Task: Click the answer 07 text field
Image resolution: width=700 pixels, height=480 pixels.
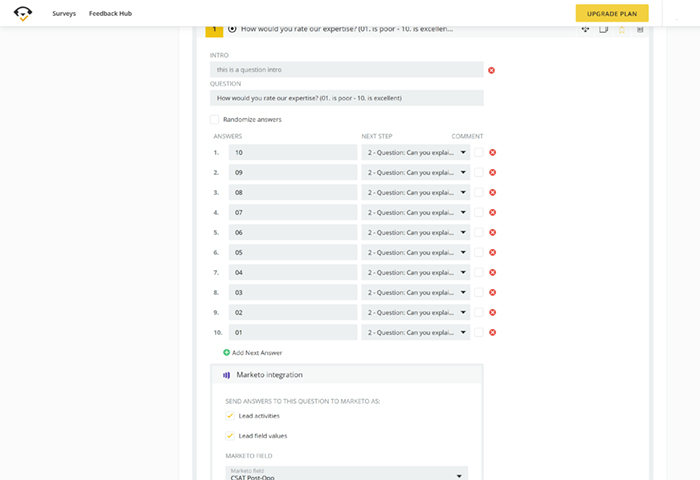Action: tap(292, 212)
